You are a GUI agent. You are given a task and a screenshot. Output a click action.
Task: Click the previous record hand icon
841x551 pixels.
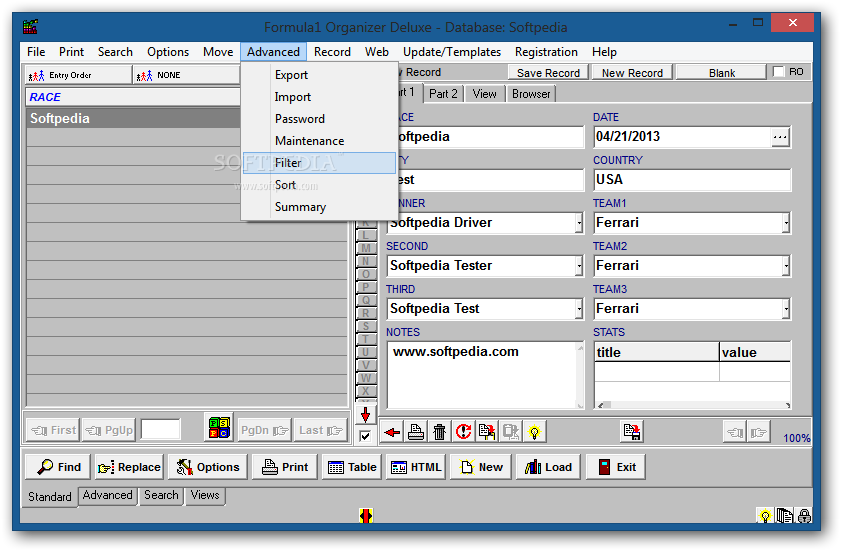tap(735, 432)
